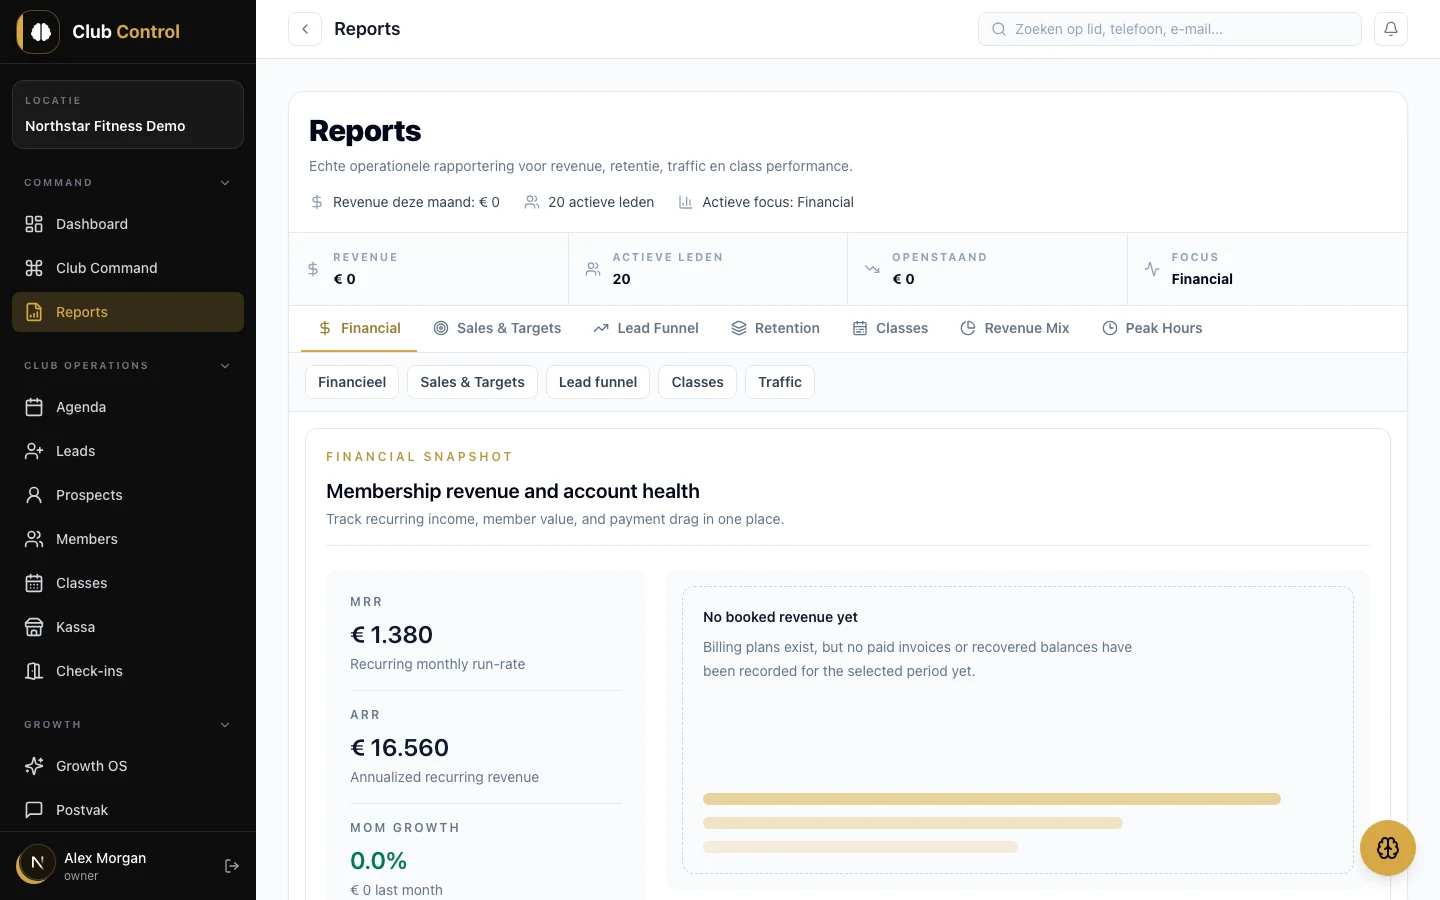Select Reports in the sidebar
1440x900 pixels.
[128, 312]
